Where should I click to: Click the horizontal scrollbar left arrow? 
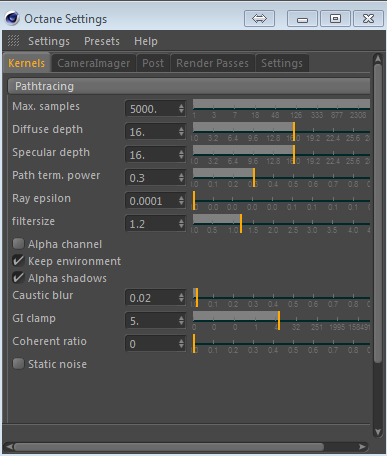(x=10, y=447)
